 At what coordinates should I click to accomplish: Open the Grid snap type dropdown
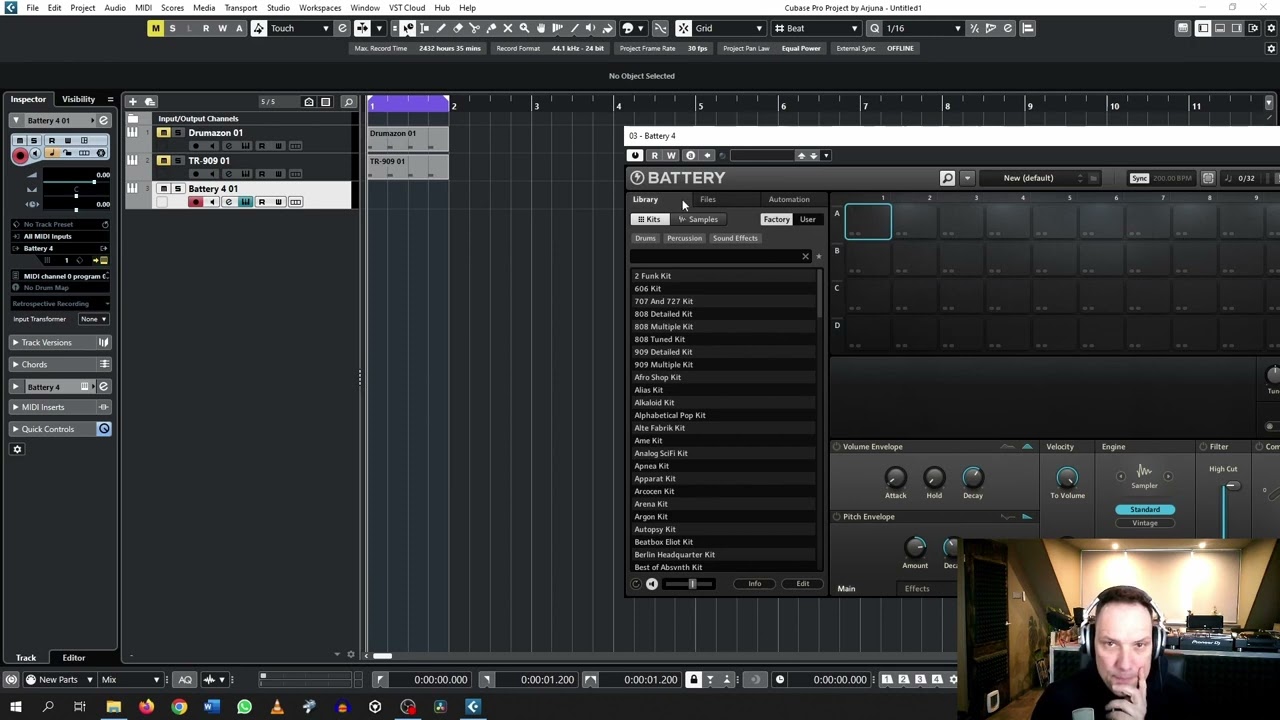729,28
